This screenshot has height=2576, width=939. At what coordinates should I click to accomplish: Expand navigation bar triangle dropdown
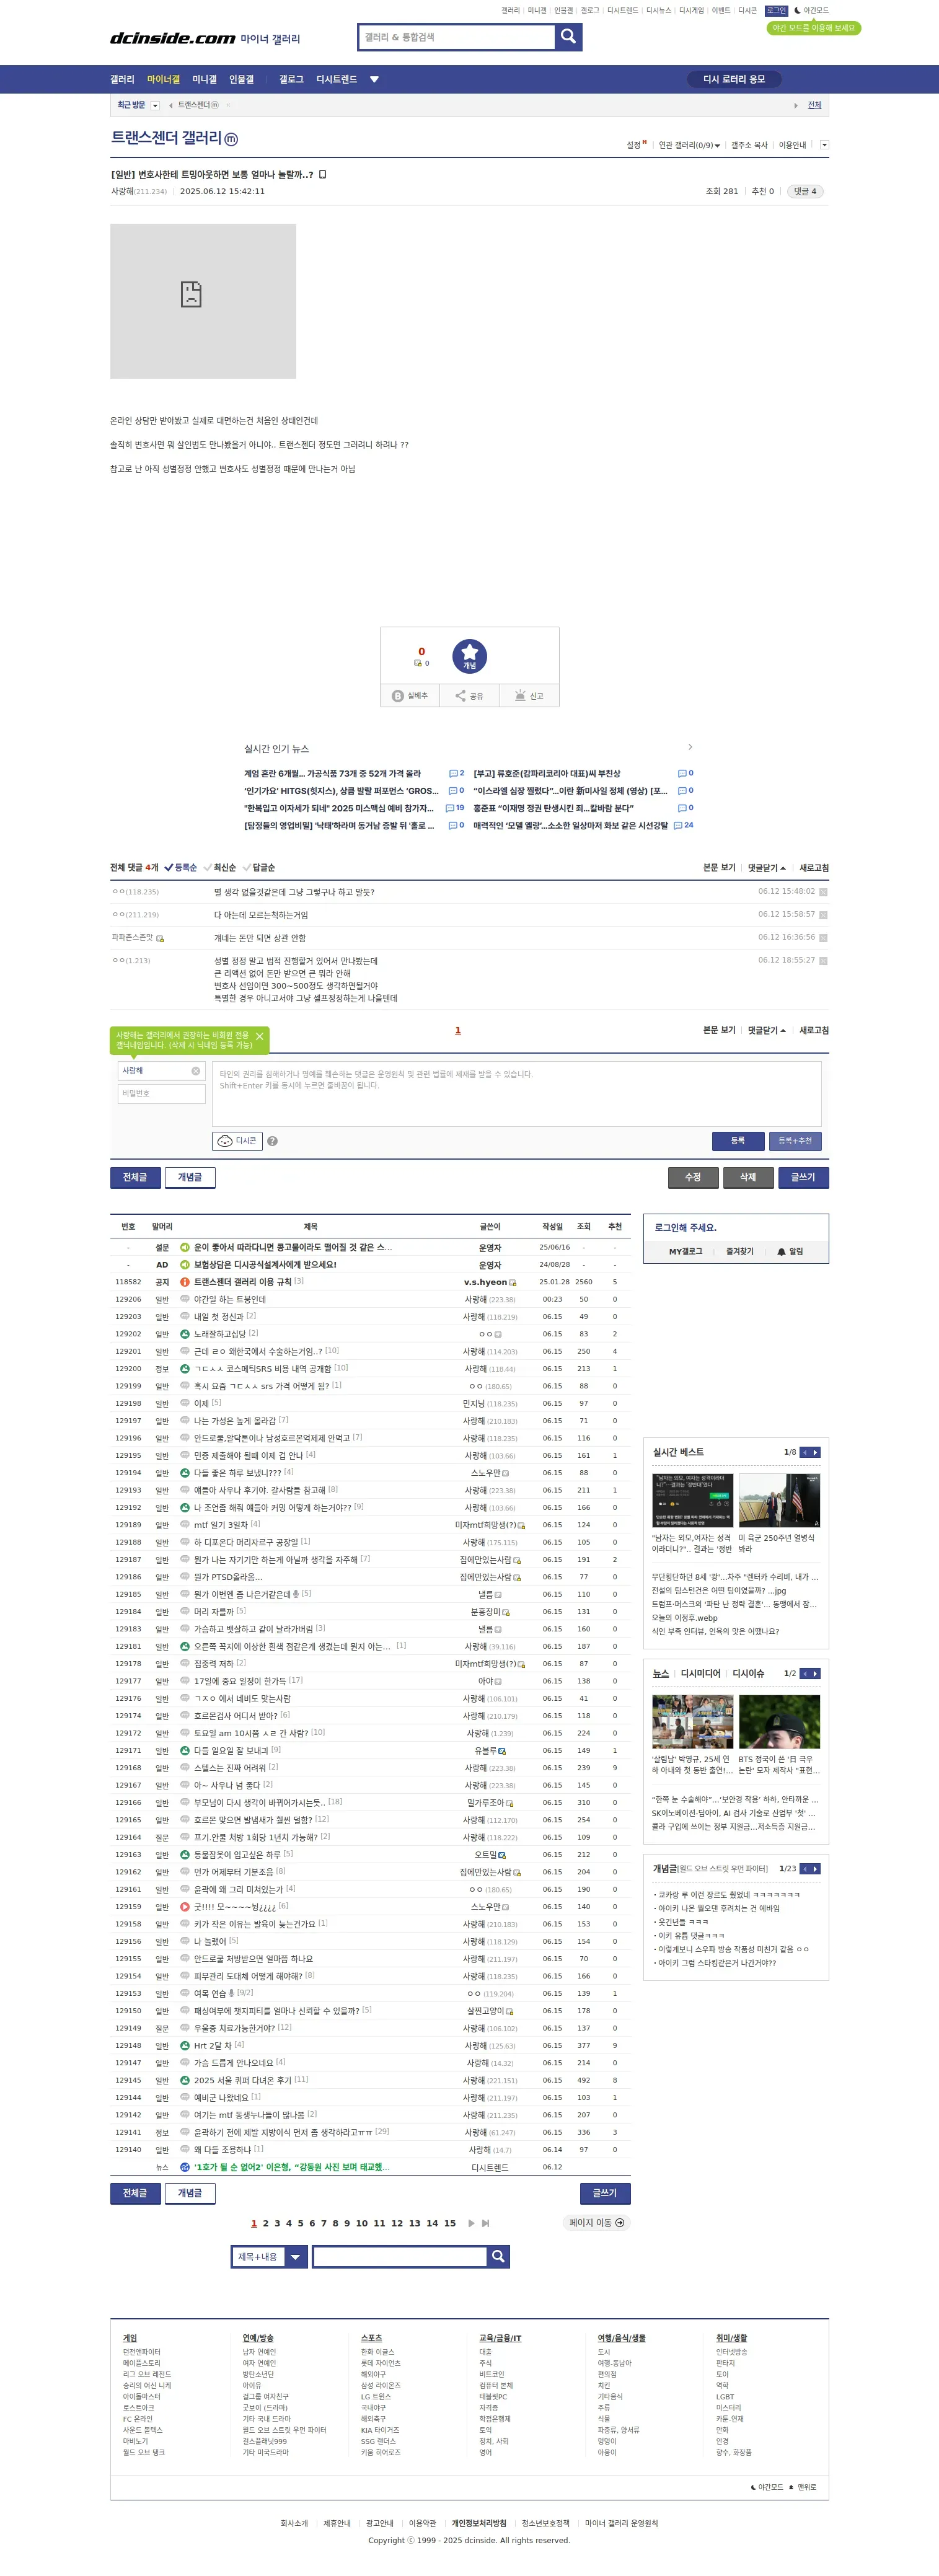(x=374, y=80)
